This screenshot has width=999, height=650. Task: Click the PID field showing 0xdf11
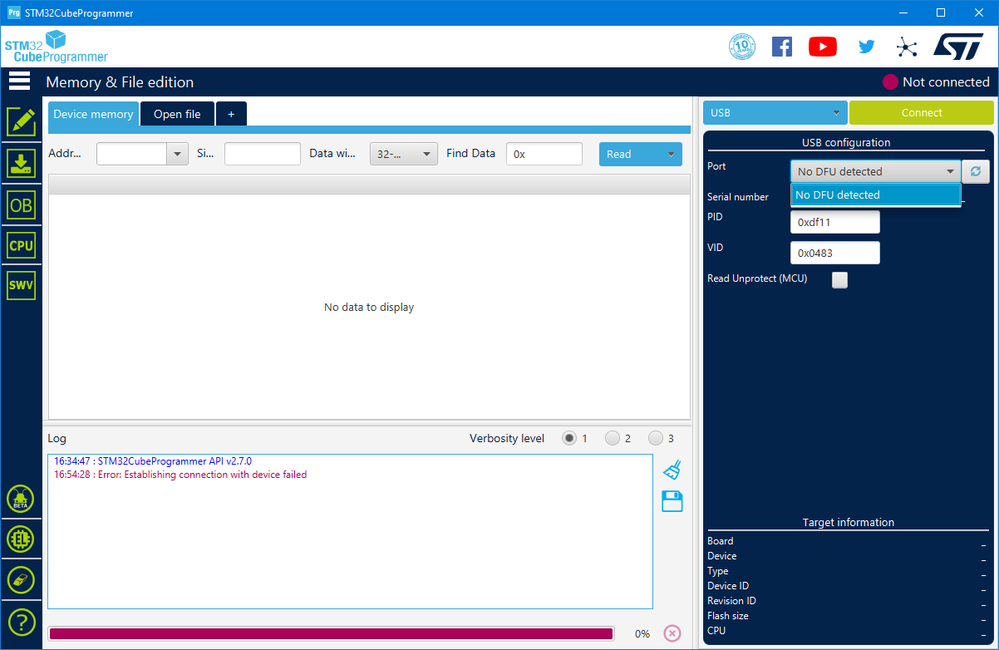click(x=835, y=222)
